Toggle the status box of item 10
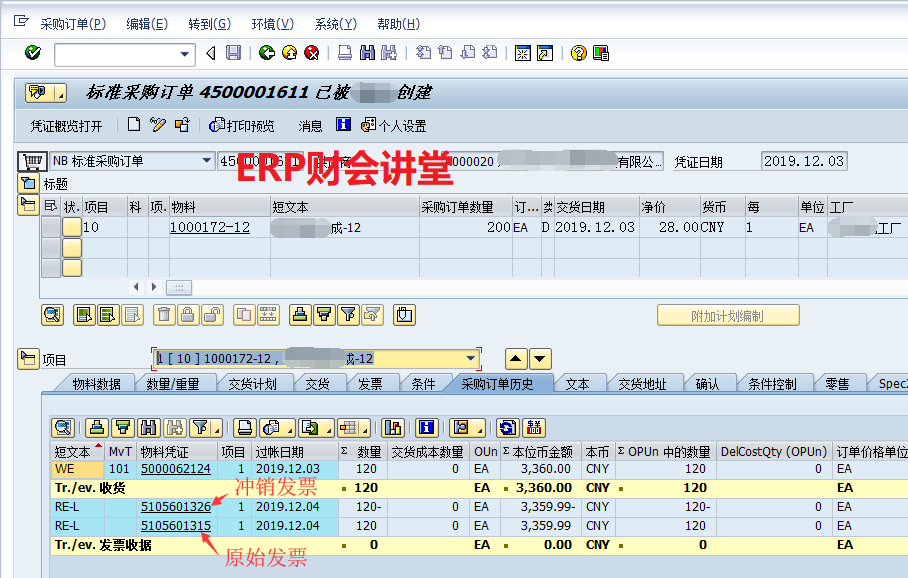The height and width of the screenshot is (578, 908). pos(71,228)
